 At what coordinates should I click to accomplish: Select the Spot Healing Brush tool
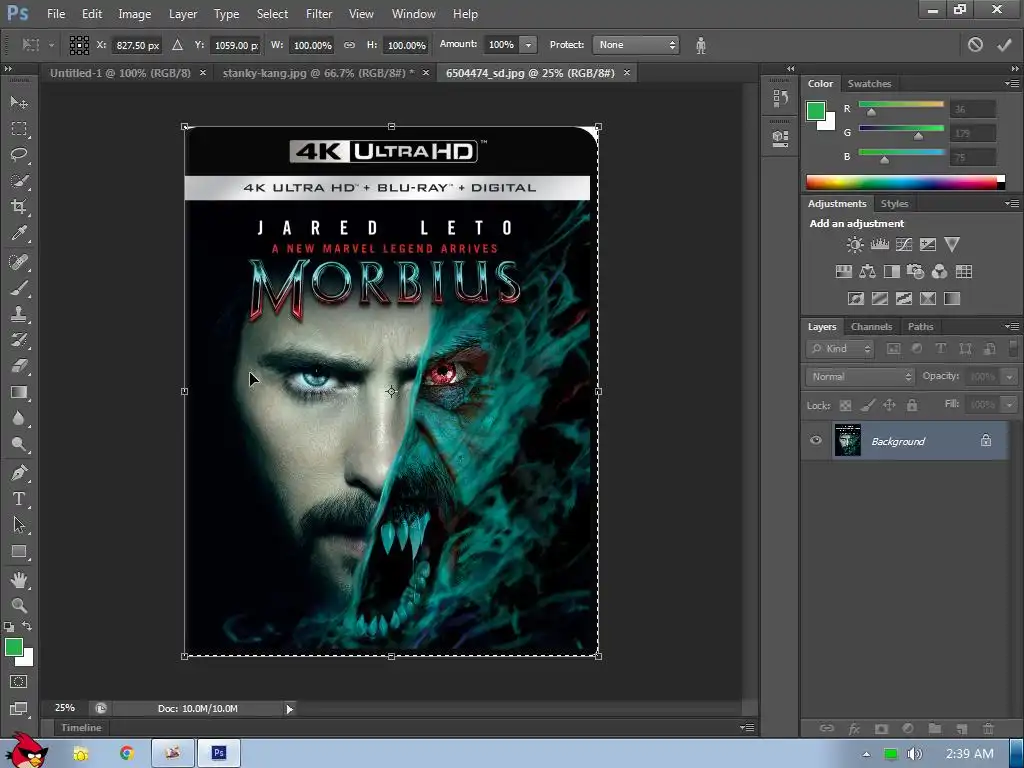click(x=19, y=262)
